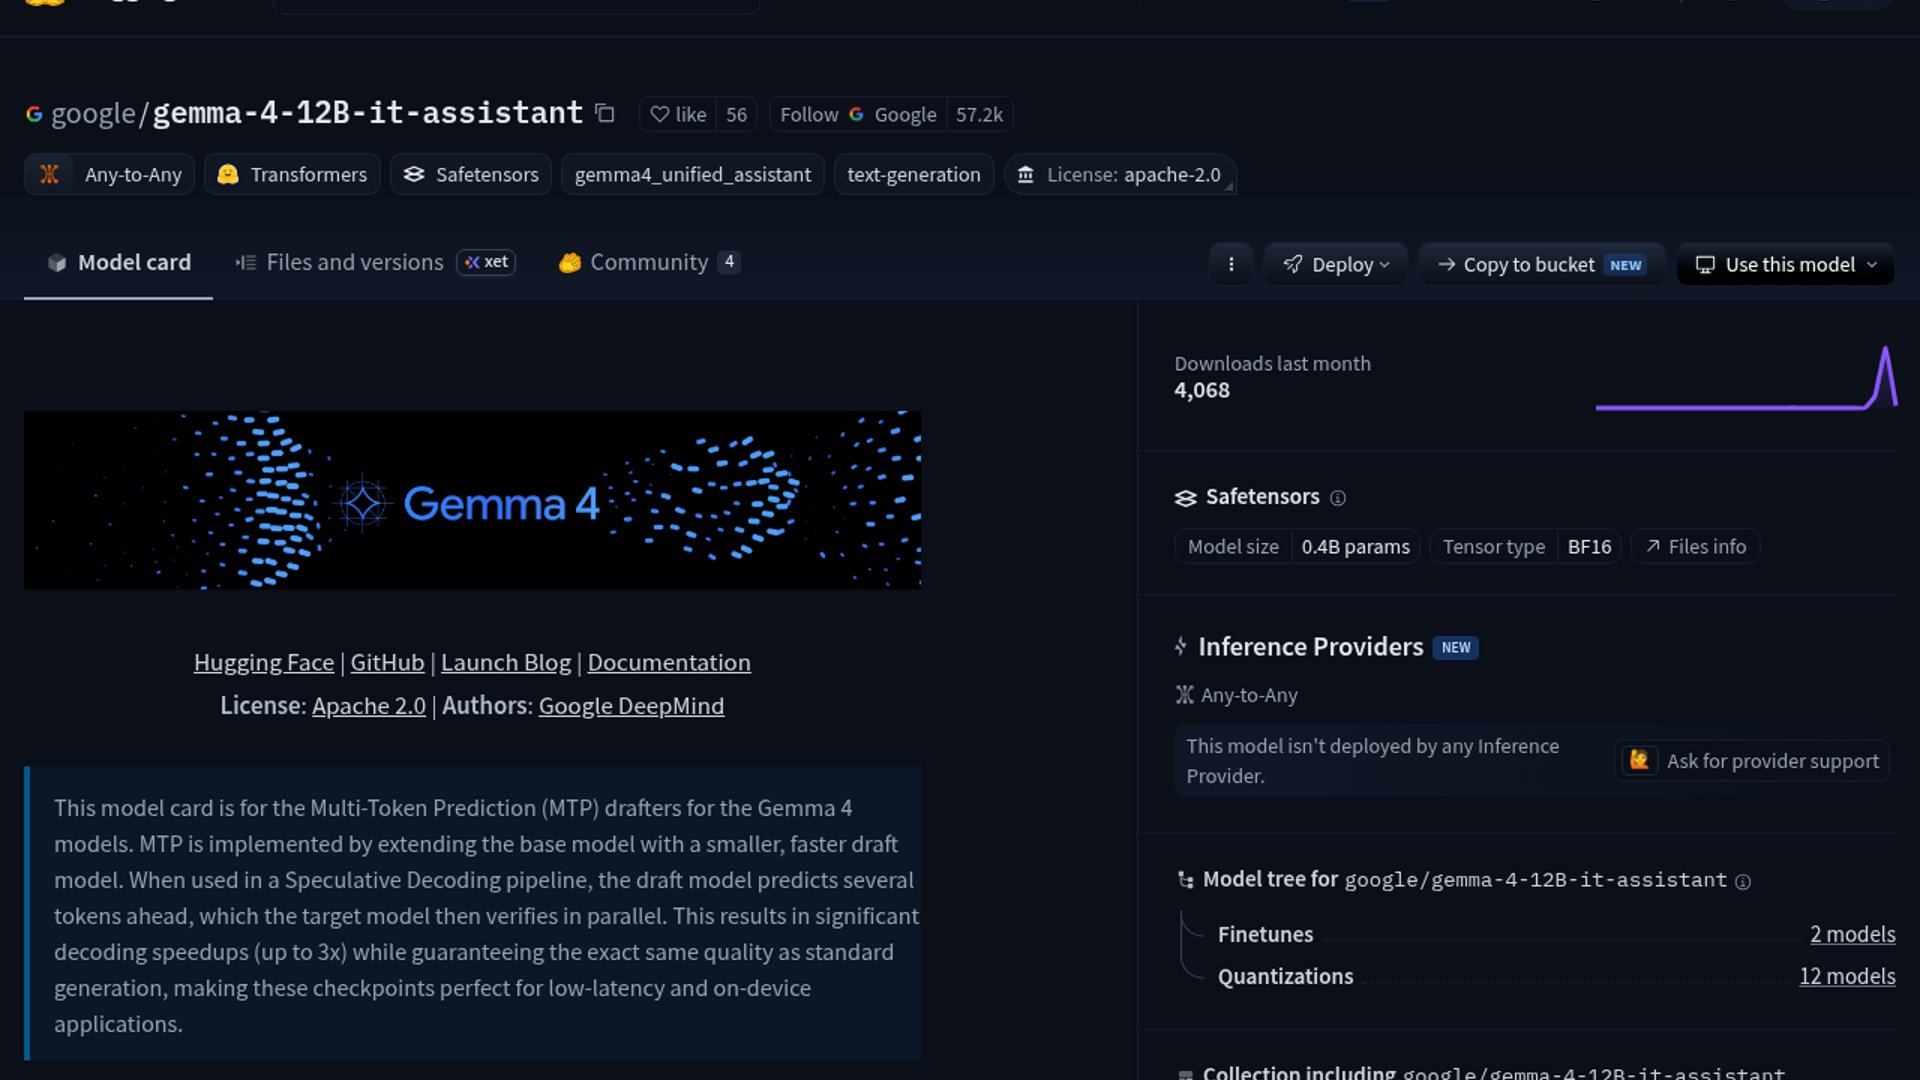The width and height of the screenshot is (1920, 1080).
Task: Open the 56 likes count
Action: coord(736,114)
